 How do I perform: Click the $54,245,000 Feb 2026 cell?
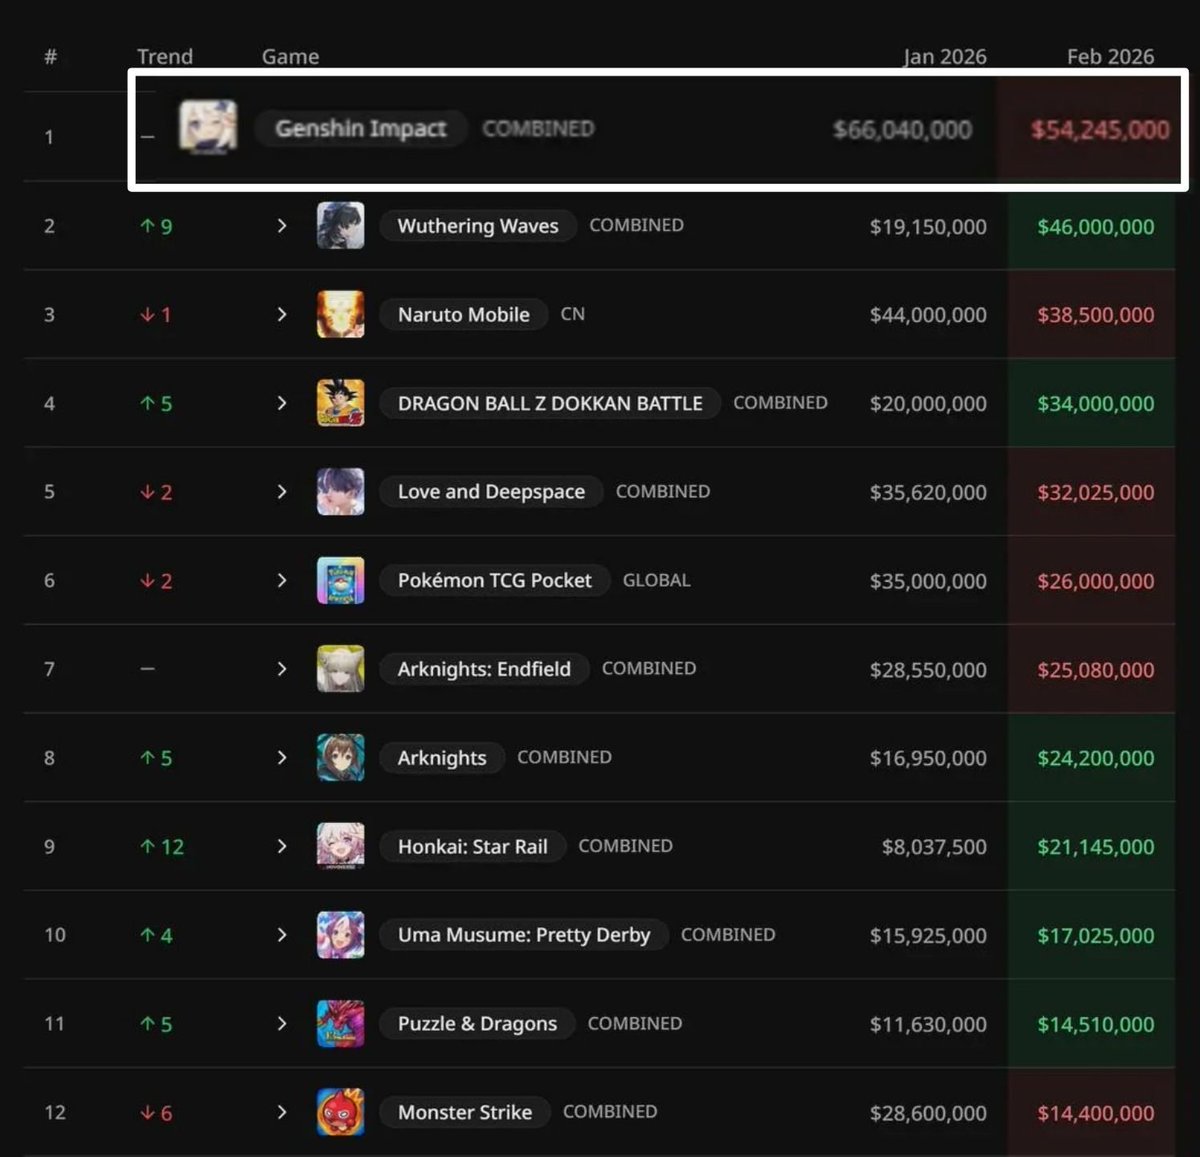tap(1100, 129)
